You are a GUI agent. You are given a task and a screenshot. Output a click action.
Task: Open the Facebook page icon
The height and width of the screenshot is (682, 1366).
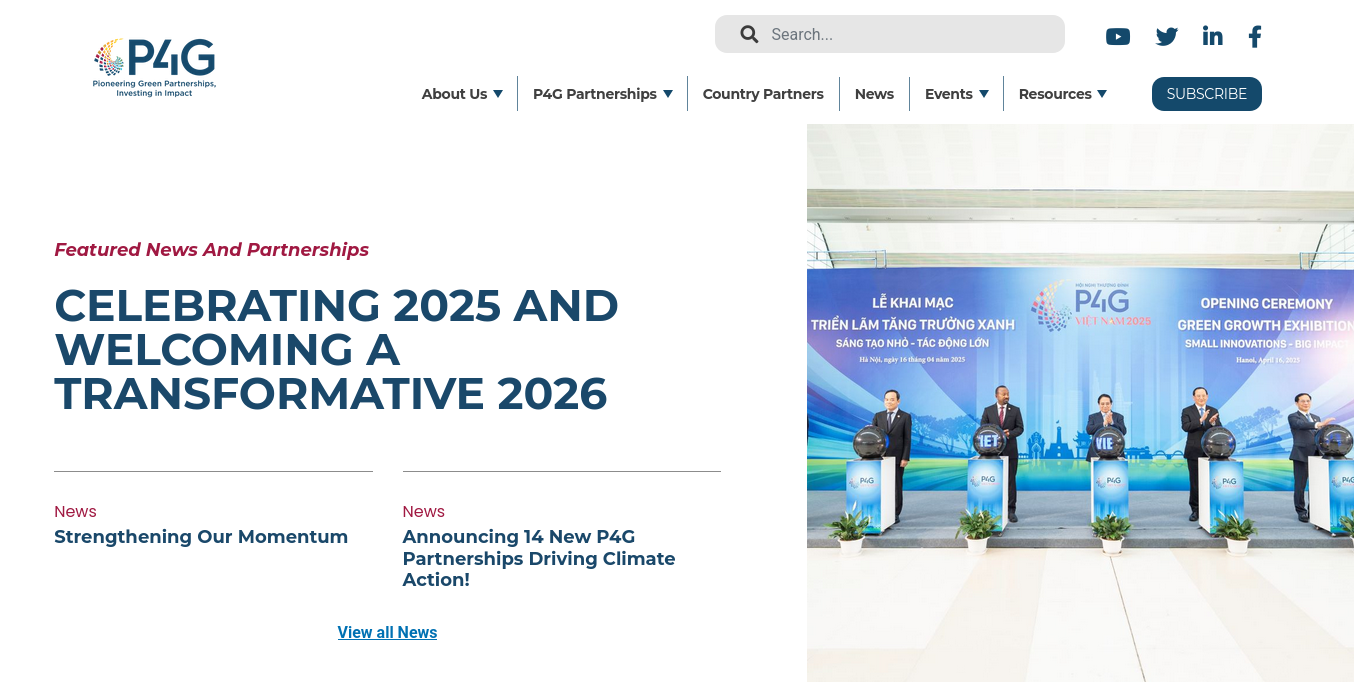point(1255,37)
